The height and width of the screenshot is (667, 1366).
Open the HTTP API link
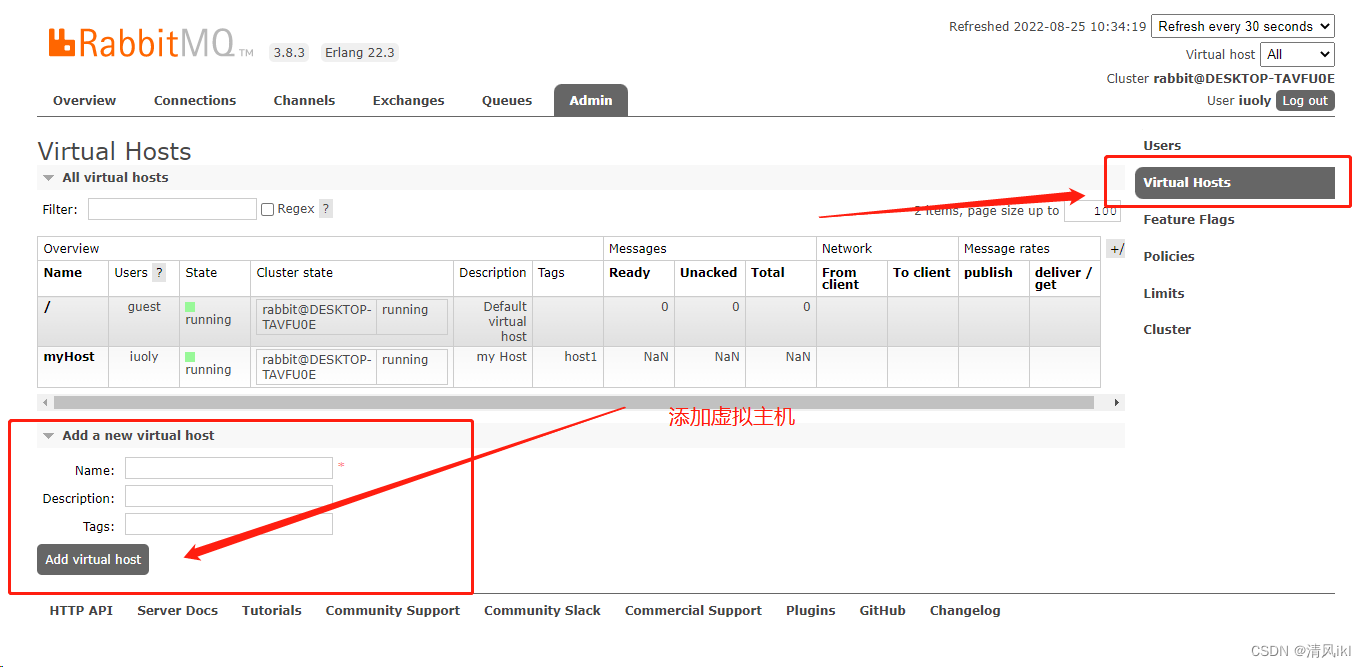pos(81,610)
